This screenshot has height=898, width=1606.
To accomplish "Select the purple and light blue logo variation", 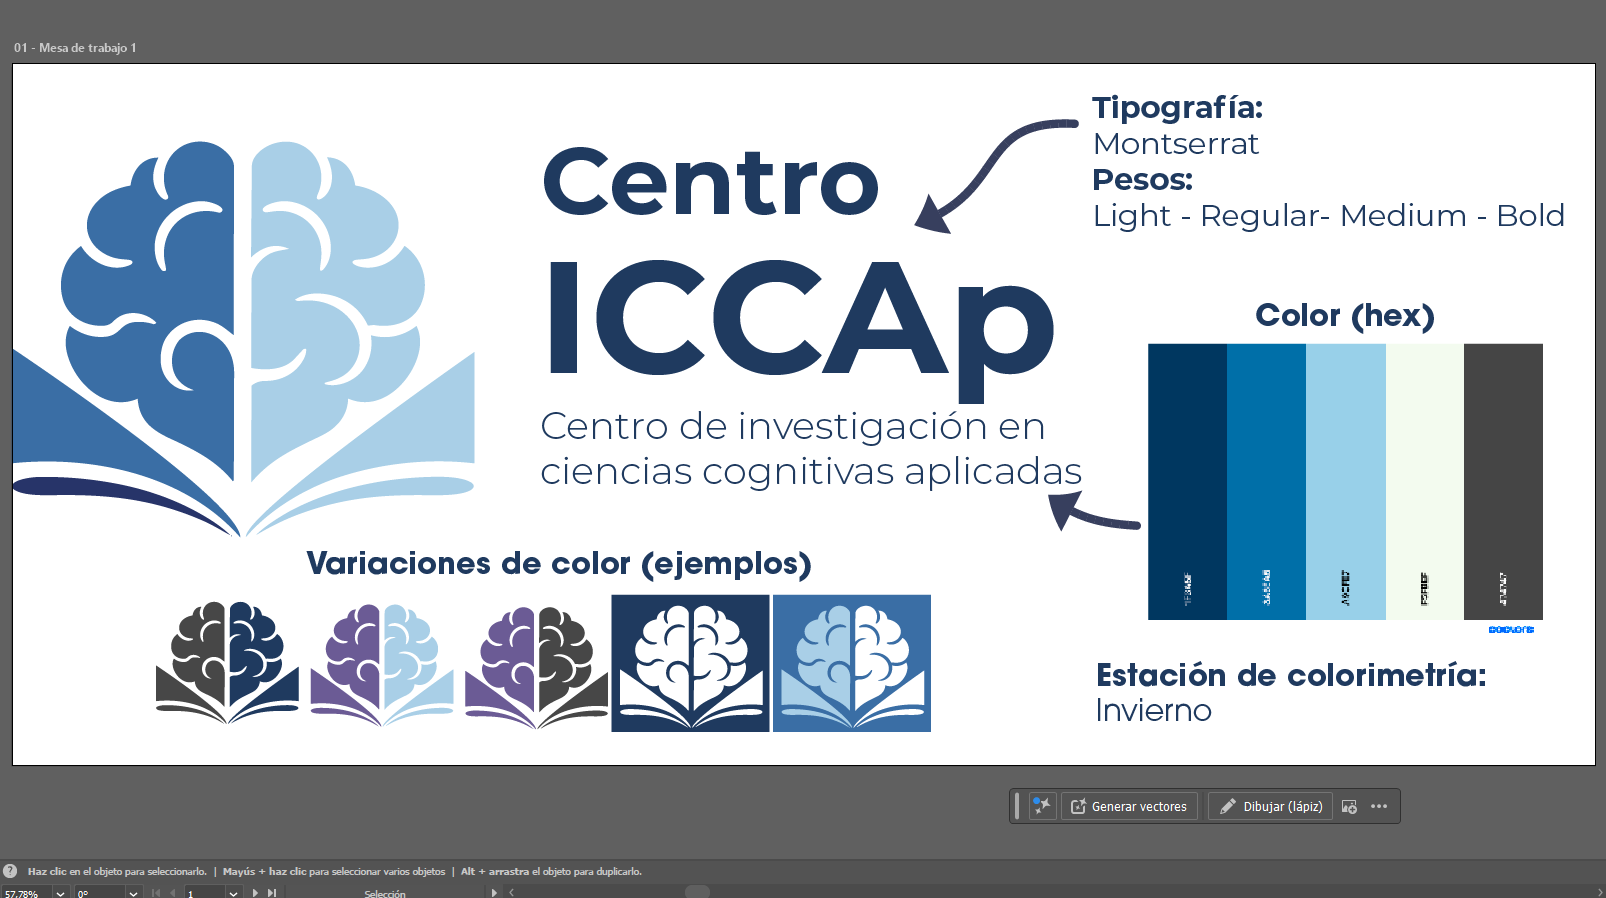I will click(x=381, y=664).
